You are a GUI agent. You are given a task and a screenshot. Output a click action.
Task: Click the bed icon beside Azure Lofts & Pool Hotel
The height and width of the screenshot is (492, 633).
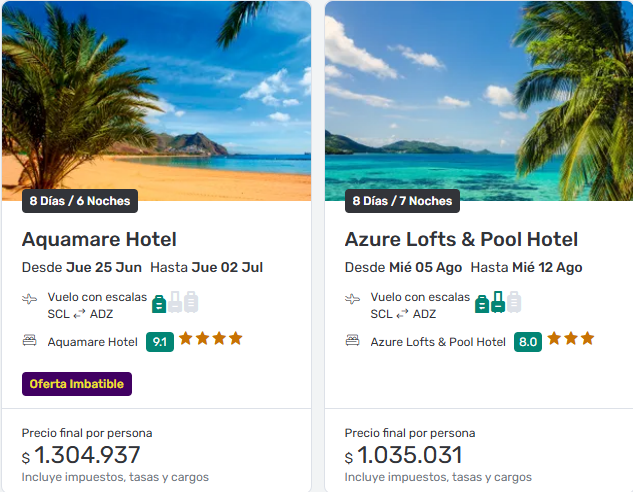[x=353, y=341]
